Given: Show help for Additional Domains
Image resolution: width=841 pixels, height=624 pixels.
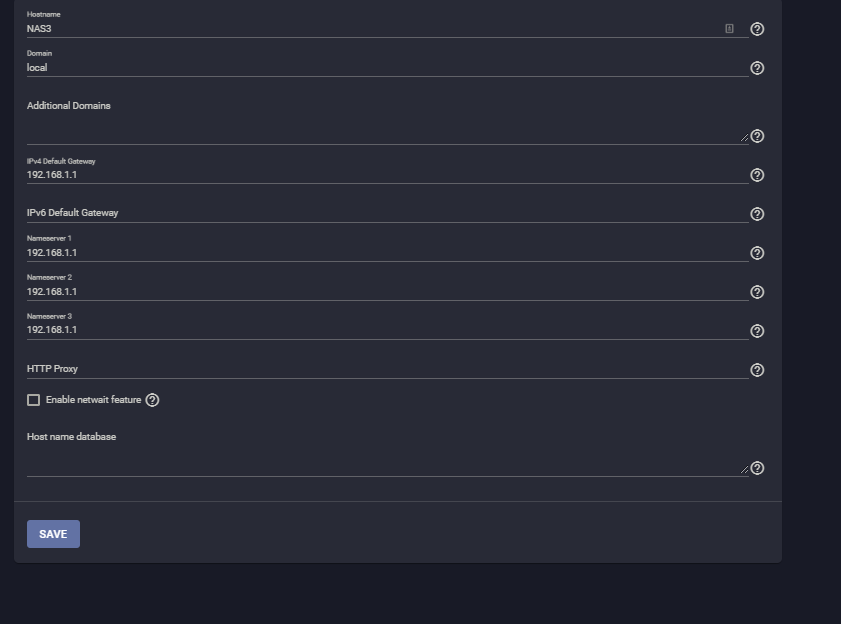Looking at the screenshot, I should pyautogui.click(x=757, y=136).
